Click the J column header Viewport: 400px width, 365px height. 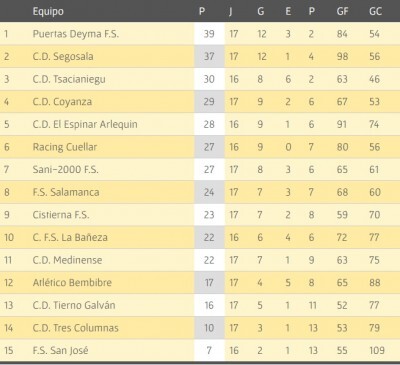[x=231, y=12]
